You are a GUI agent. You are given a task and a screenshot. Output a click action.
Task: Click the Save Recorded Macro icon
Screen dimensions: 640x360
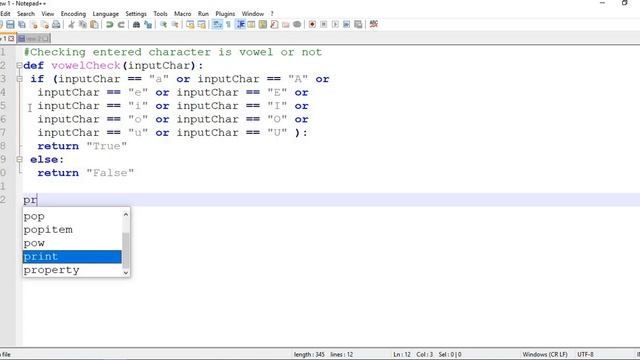click(x=358, y=24)
